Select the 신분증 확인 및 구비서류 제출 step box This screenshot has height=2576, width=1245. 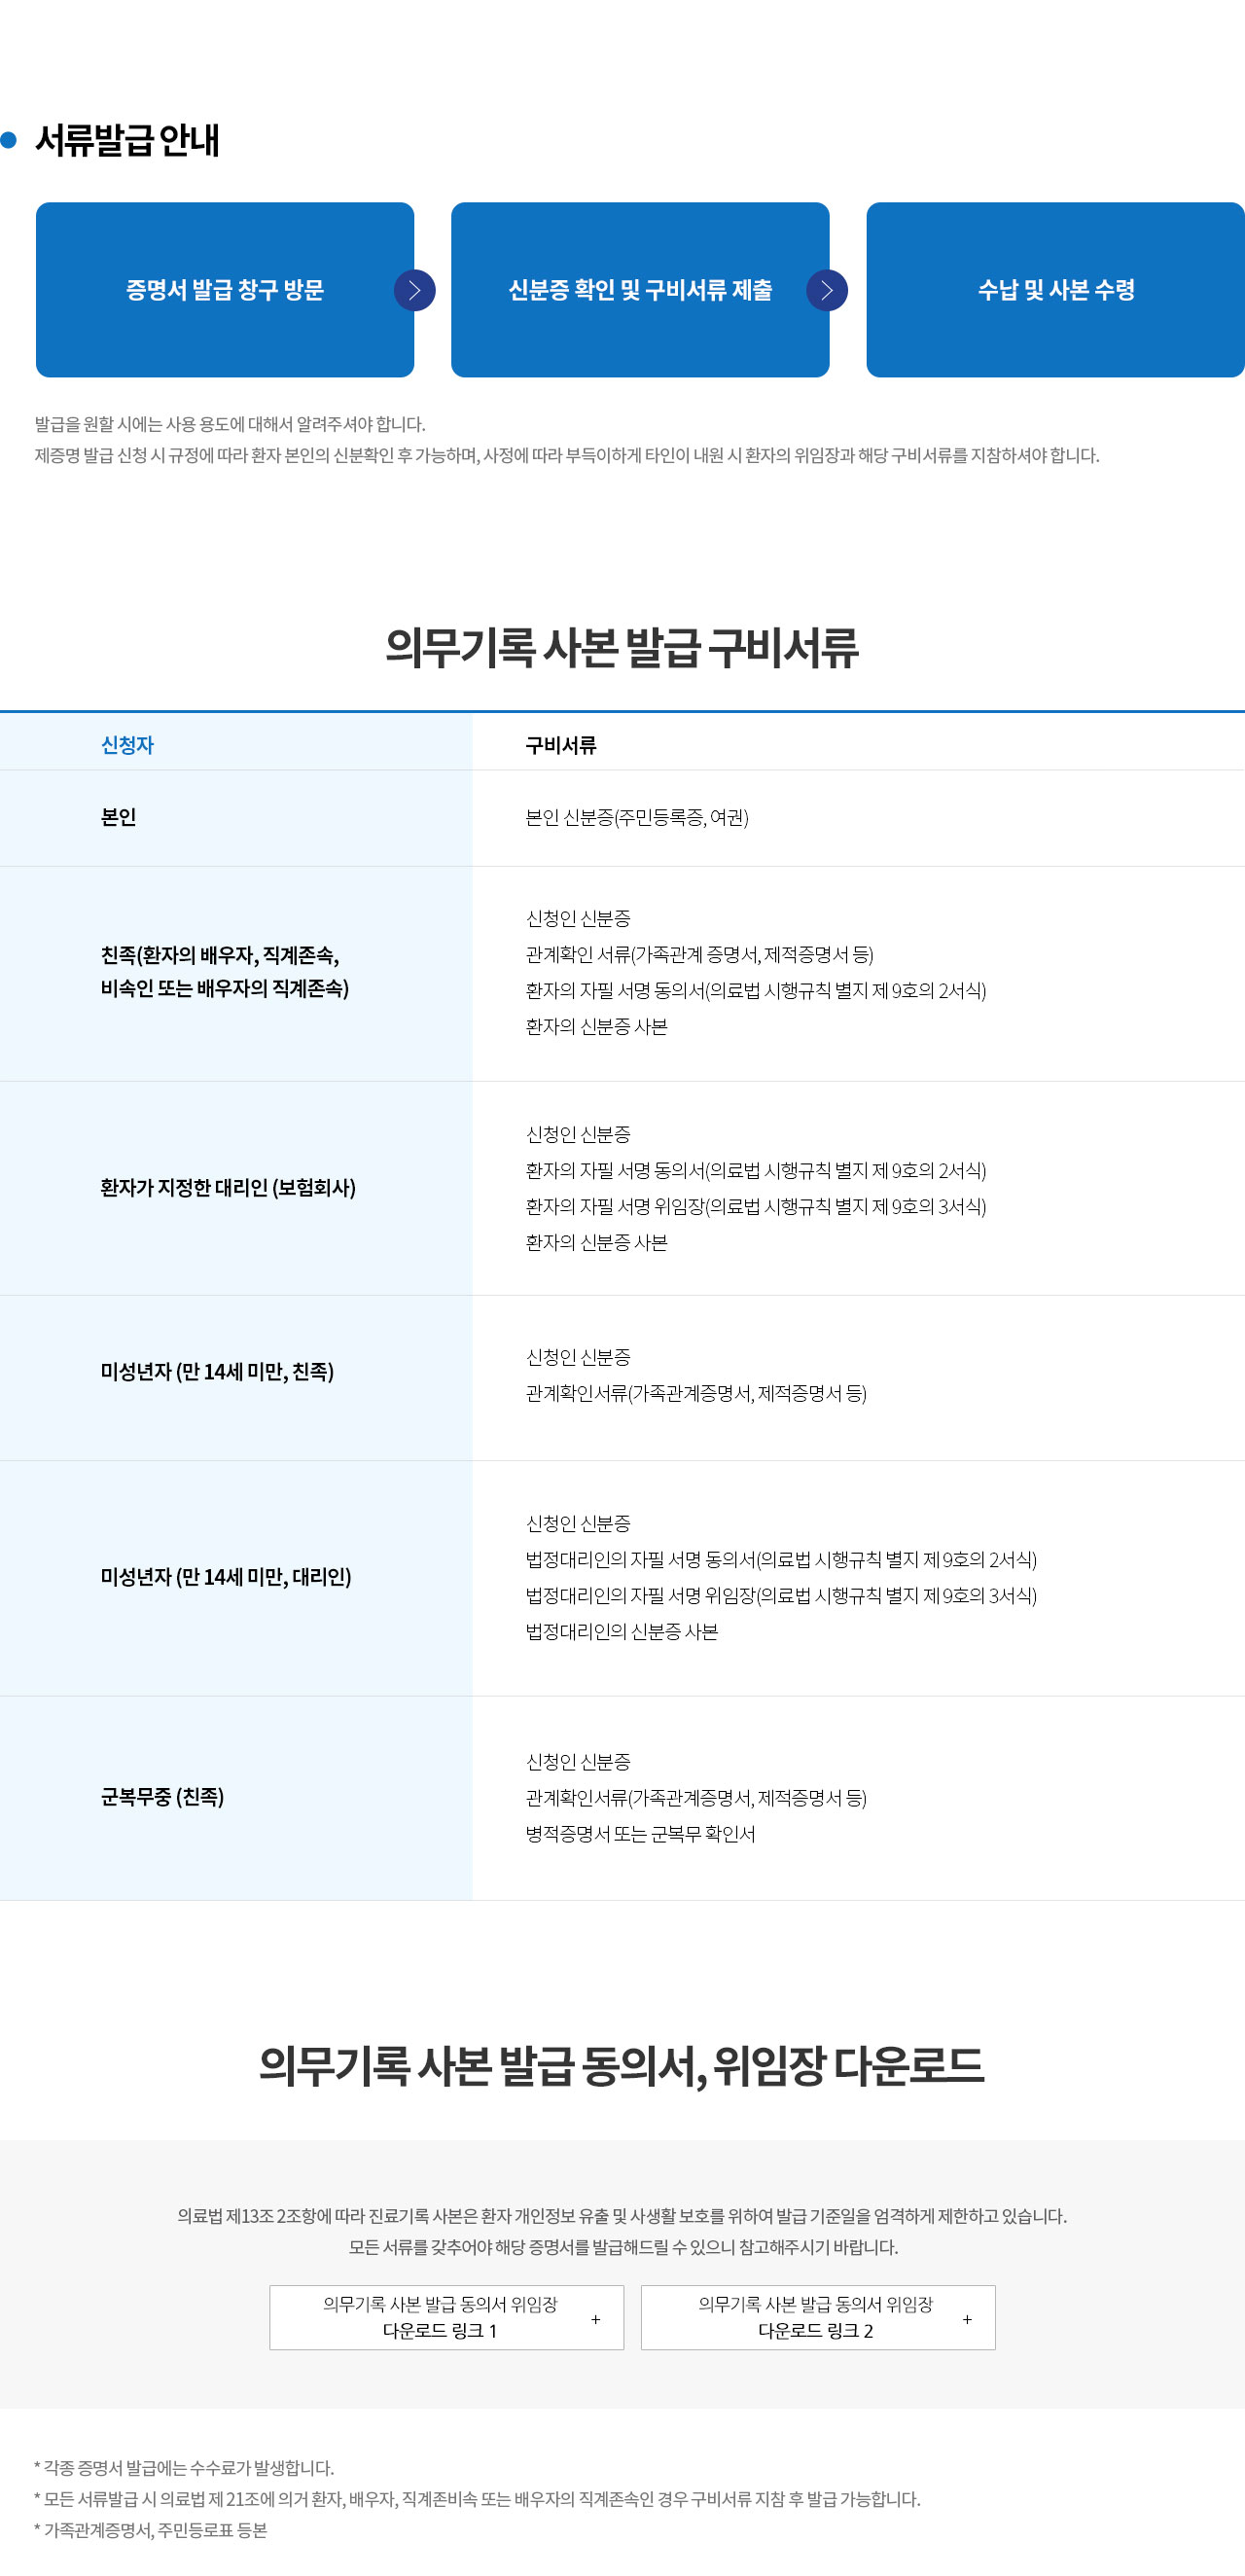coord(640,290)
